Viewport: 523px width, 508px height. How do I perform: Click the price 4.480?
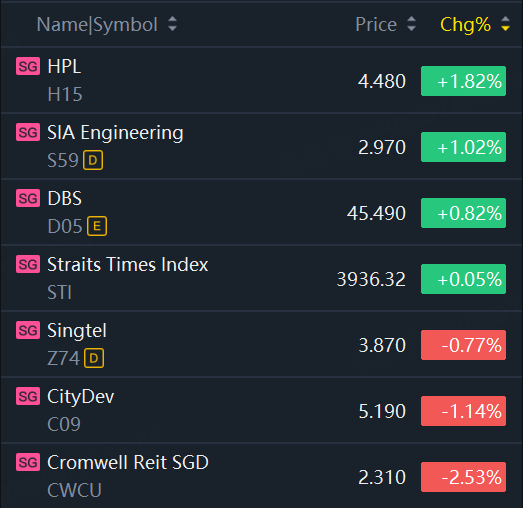(382, 81)
